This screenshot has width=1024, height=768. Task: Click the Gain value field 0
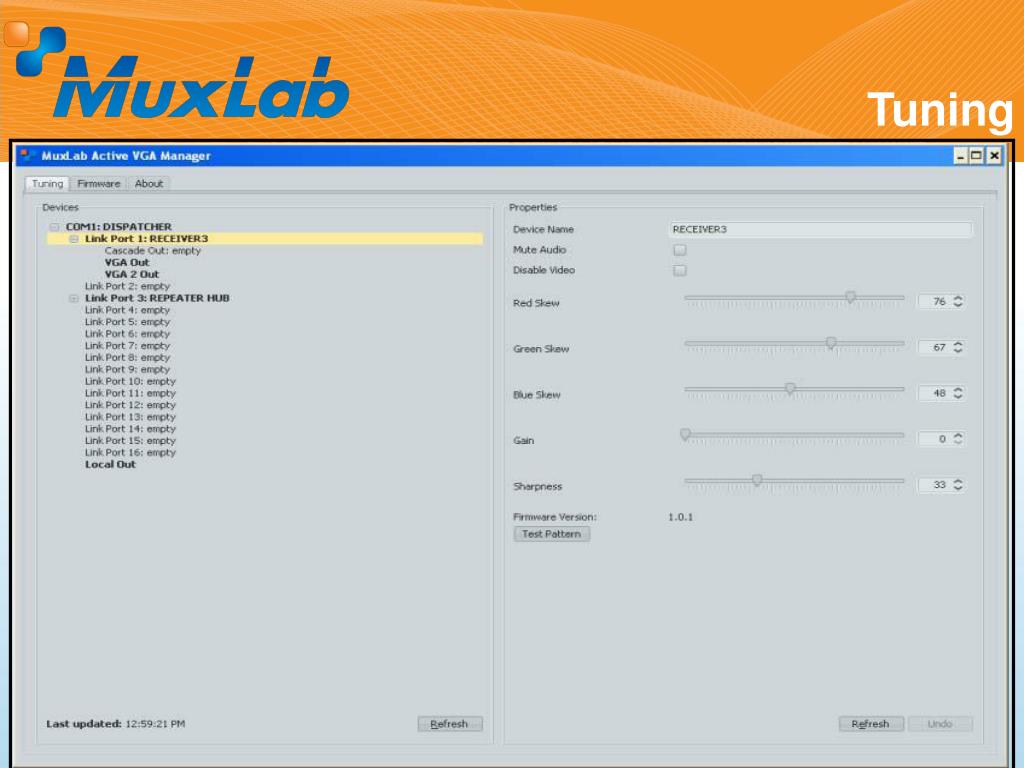[935, 439]
